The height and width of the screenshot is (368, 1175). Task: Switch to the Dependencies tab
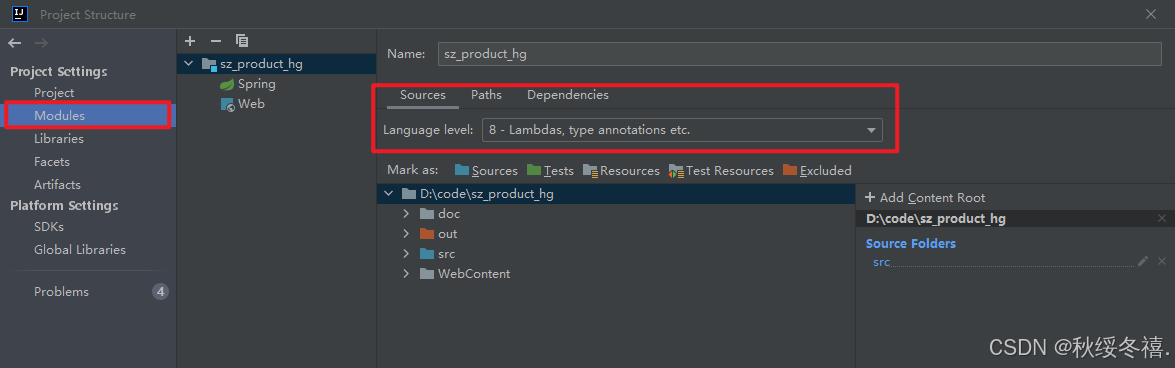coord(568,95)
